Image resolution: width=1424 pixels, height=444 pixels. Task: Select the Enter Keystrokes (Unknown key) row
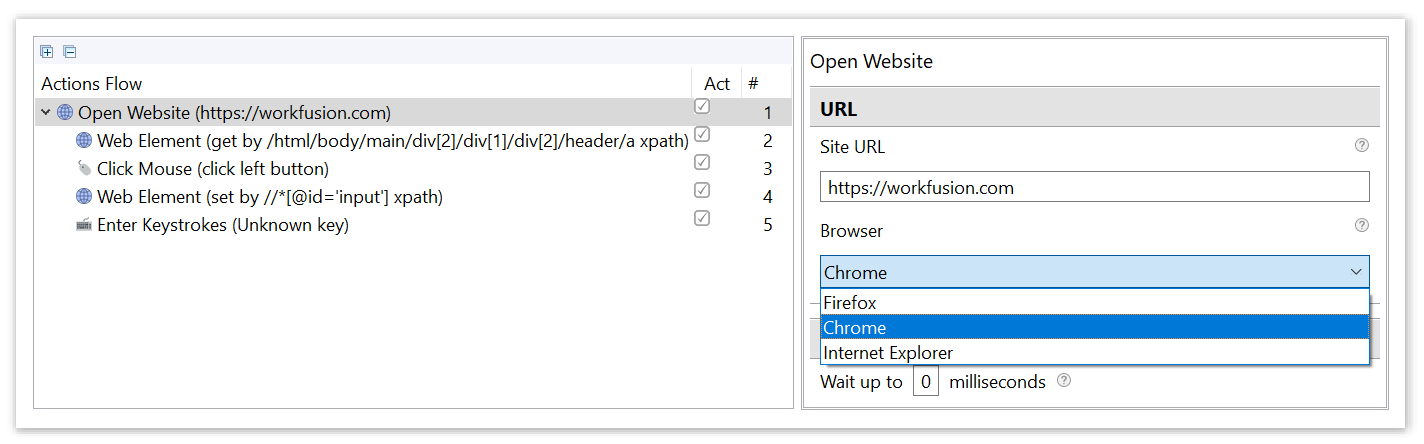414,225
